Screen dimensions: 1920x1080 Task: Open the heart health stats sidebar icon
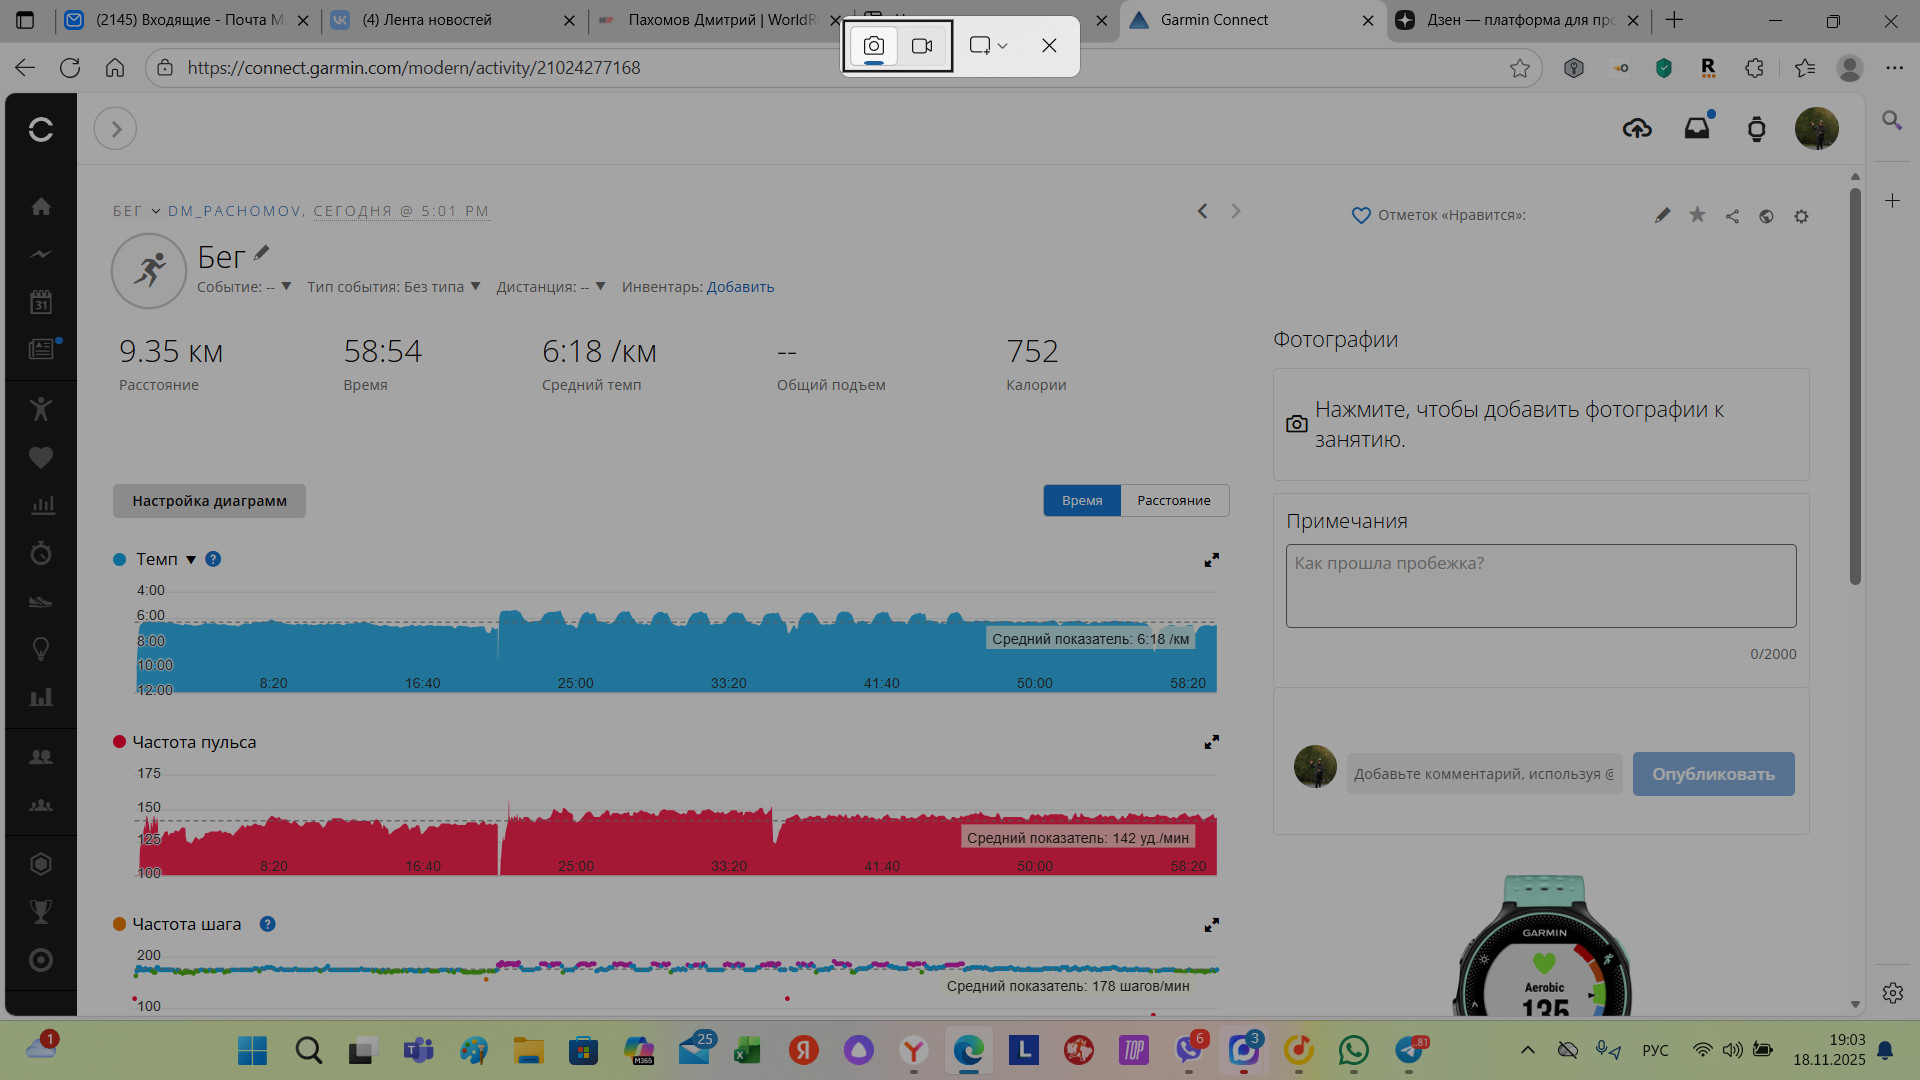(41, 457)
